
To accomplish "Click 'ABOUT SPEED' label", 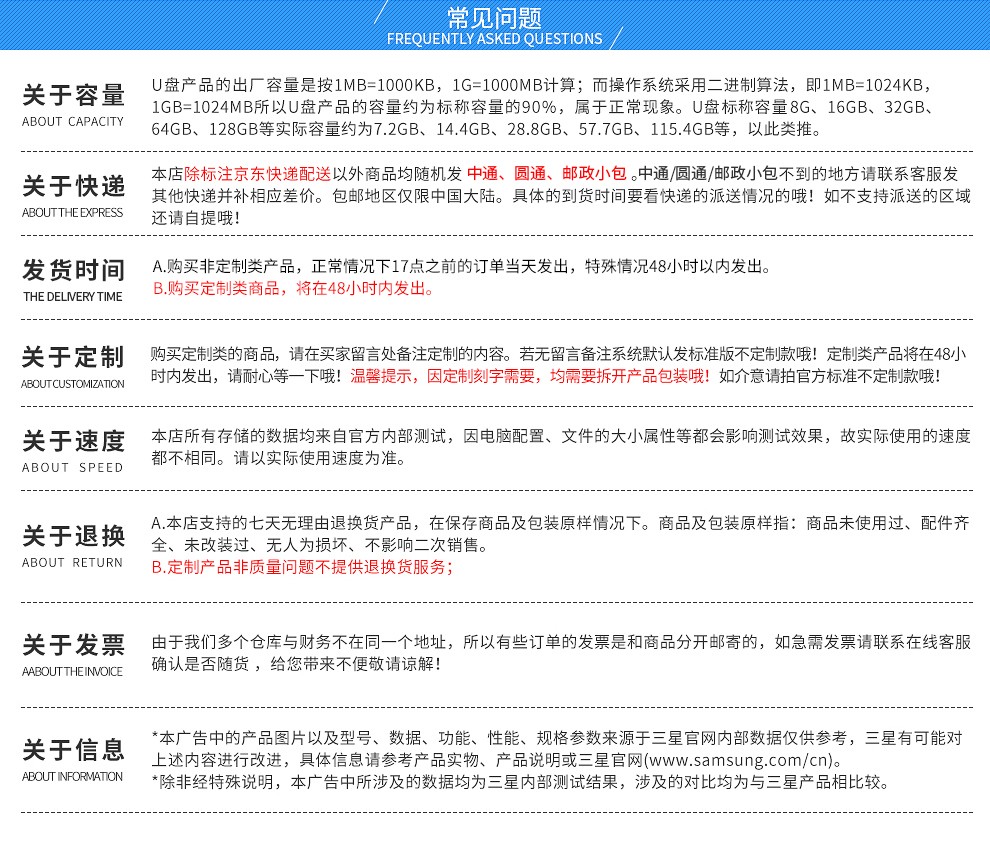I will coord(73,467).
